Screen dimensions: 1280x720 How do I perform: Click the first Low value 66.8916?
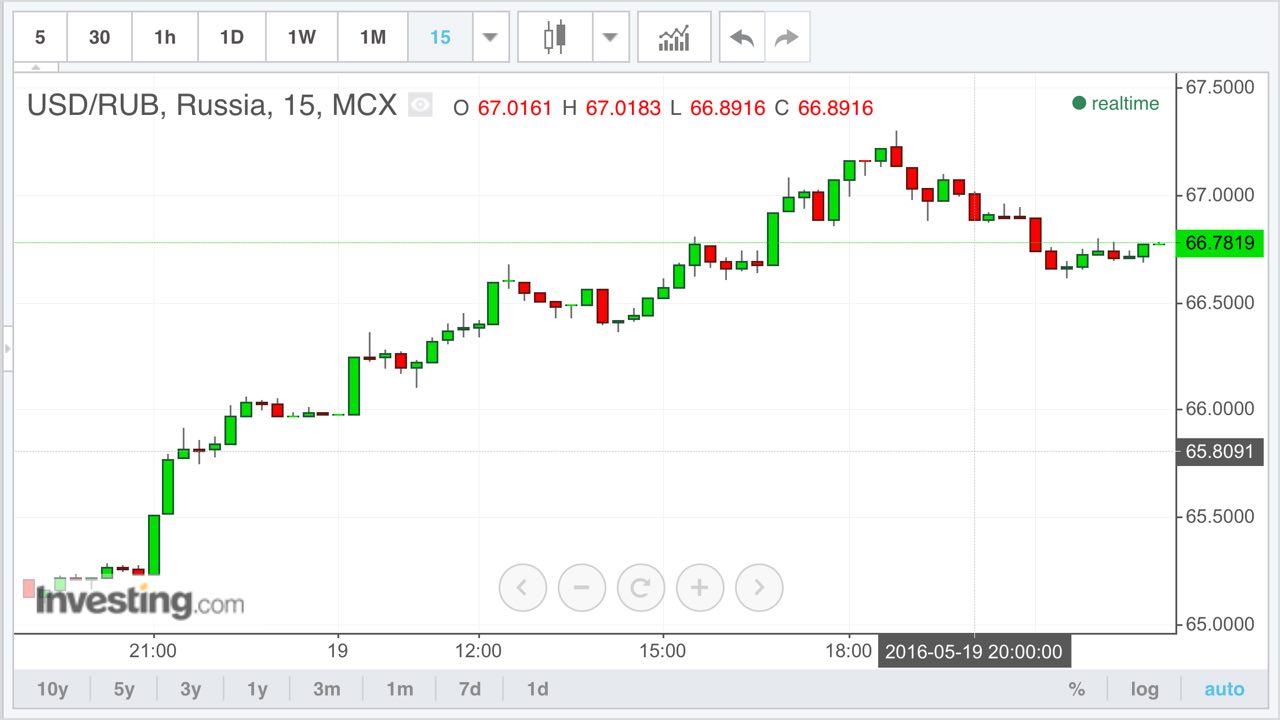[x=728, y=108]
